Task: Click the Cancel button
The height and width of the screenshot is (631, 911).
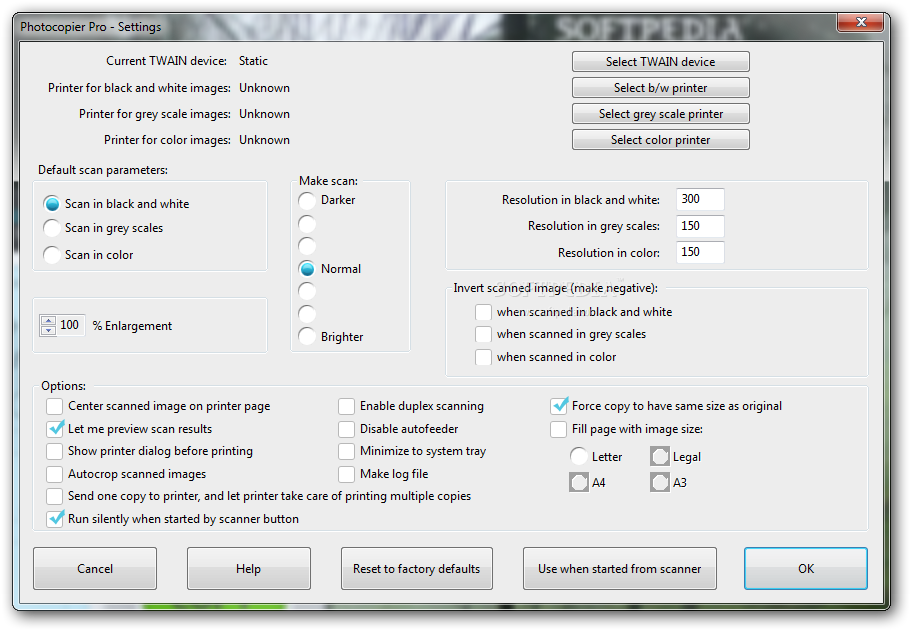Action: coord(95,568)
